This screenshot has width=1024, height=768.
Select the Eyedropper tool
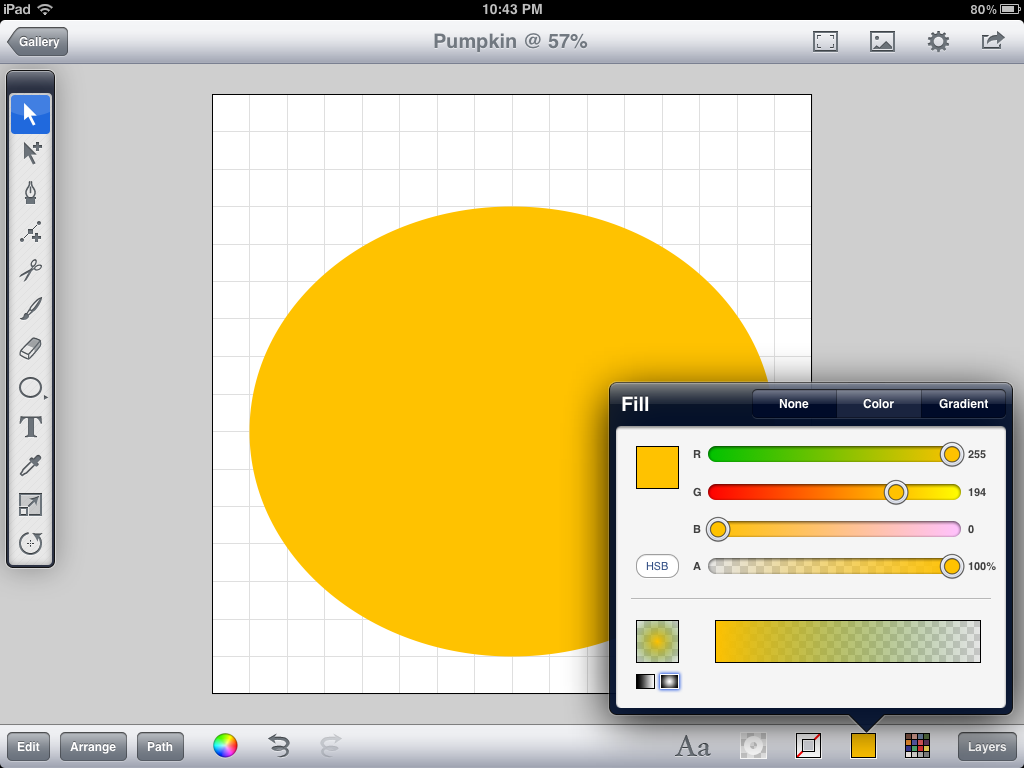(30, 465)
